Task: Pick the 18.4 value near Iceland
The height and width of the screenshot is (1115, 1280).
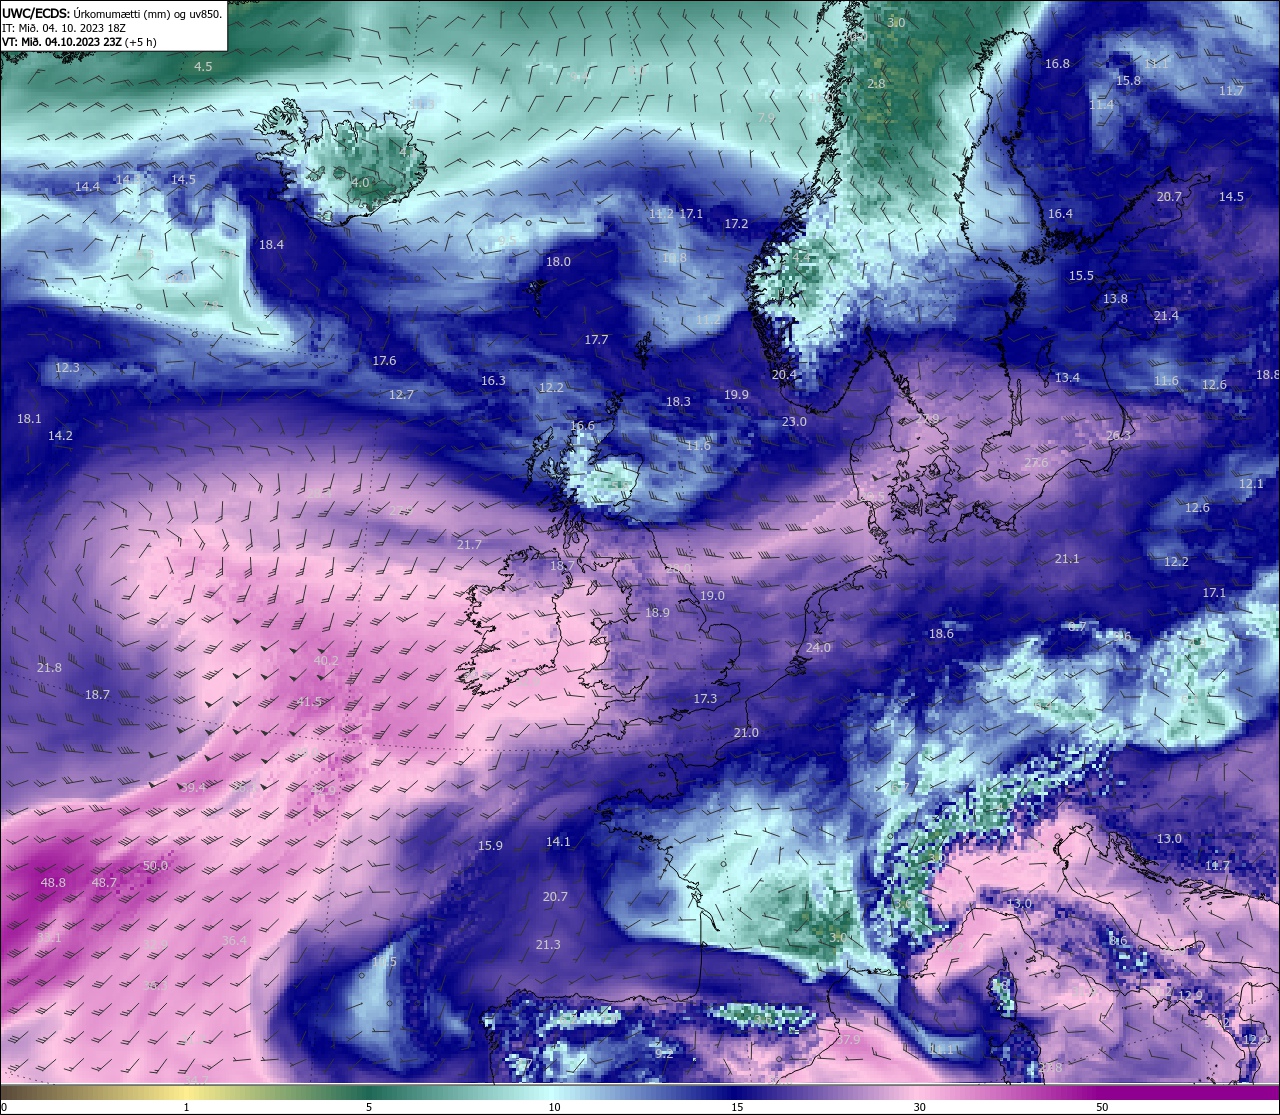Action: pos(271,245)
